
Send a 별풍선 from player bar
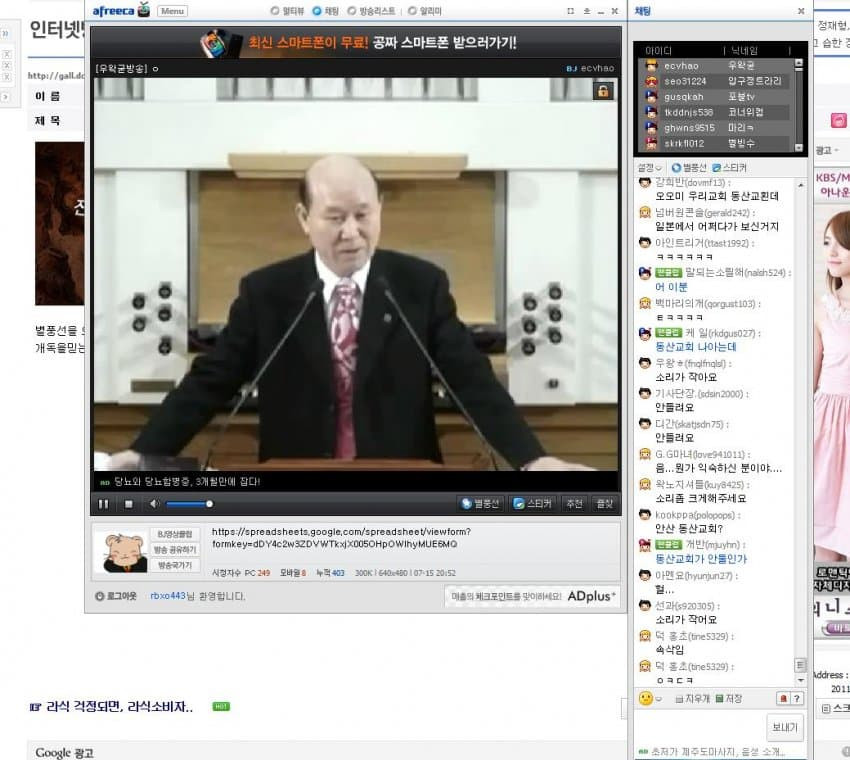[x=480, y=504]
